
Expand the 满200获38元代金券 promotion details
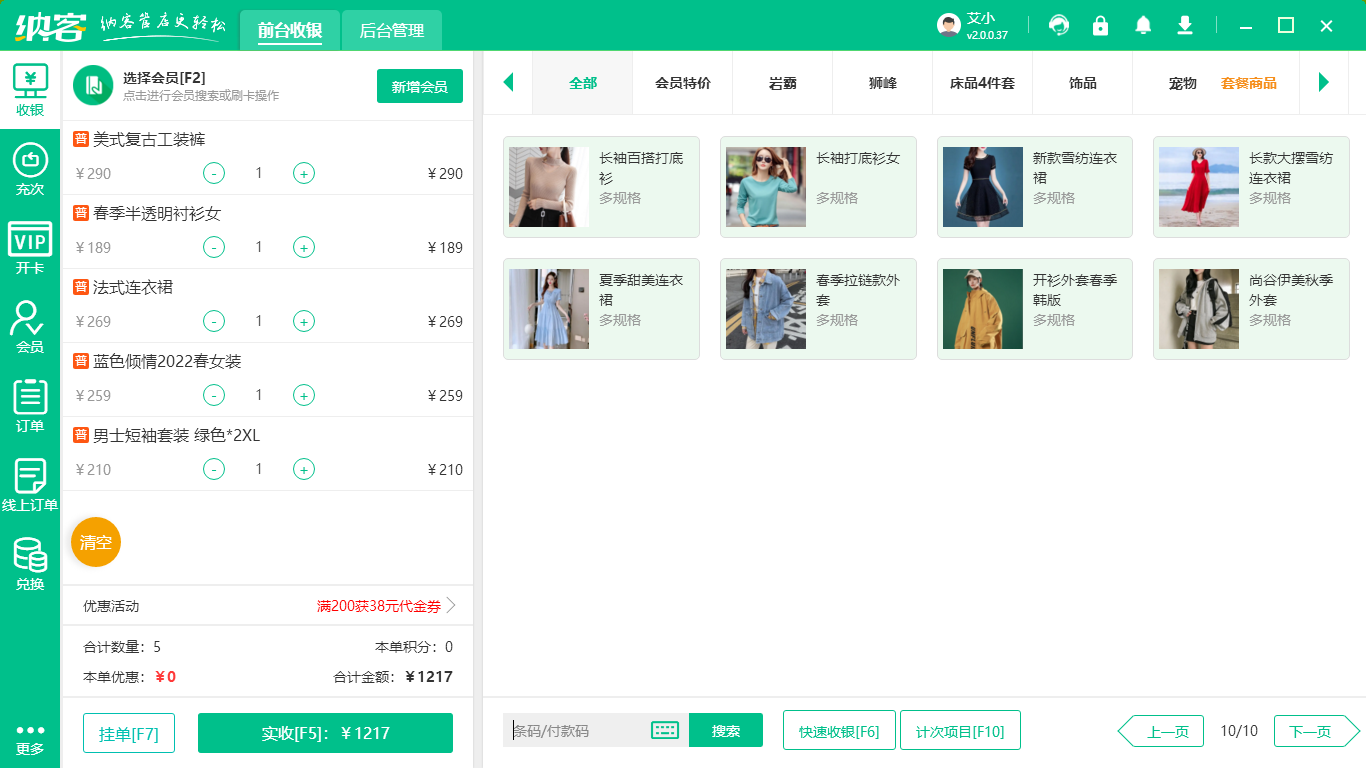[x=380, y=605]
